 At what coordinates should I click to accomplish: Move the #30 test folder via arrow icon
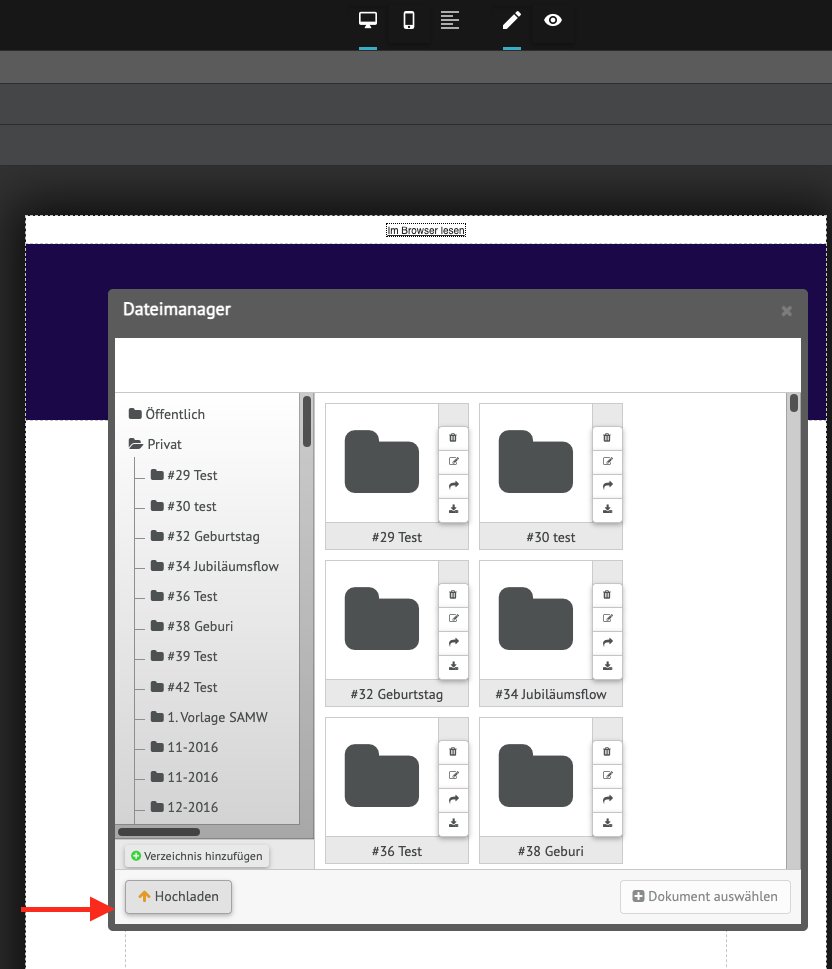point(607,485)
